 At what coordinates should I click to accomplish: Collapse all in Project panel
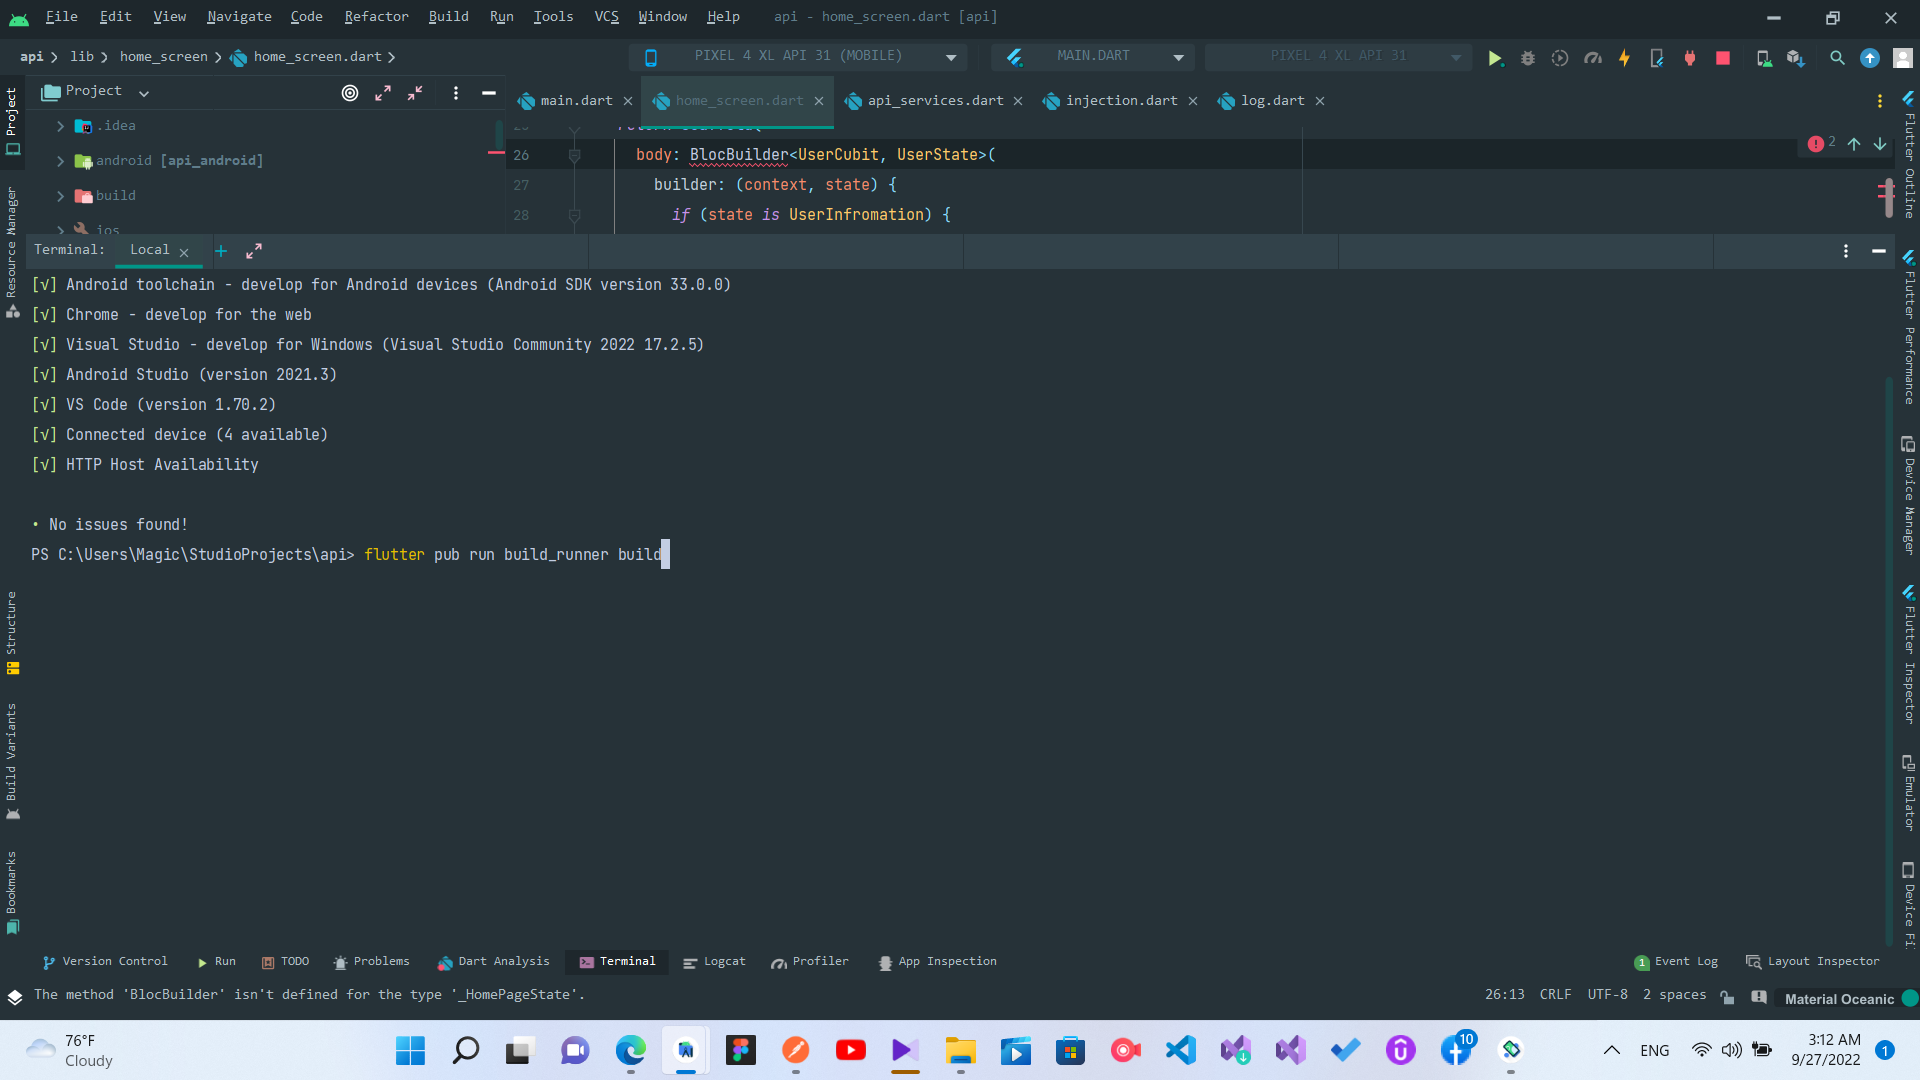415,93
